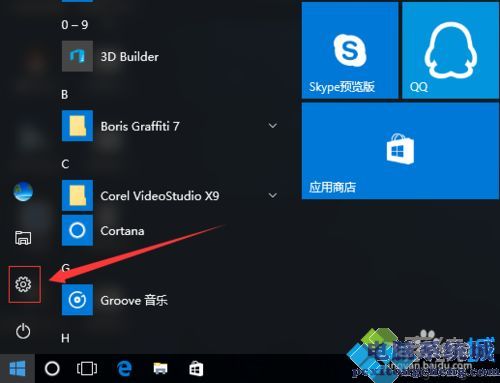The height and width of the screenshot is (383, 500).
Task: Select the Corel VideoStudio X9 label
Action: pos(160,196)
